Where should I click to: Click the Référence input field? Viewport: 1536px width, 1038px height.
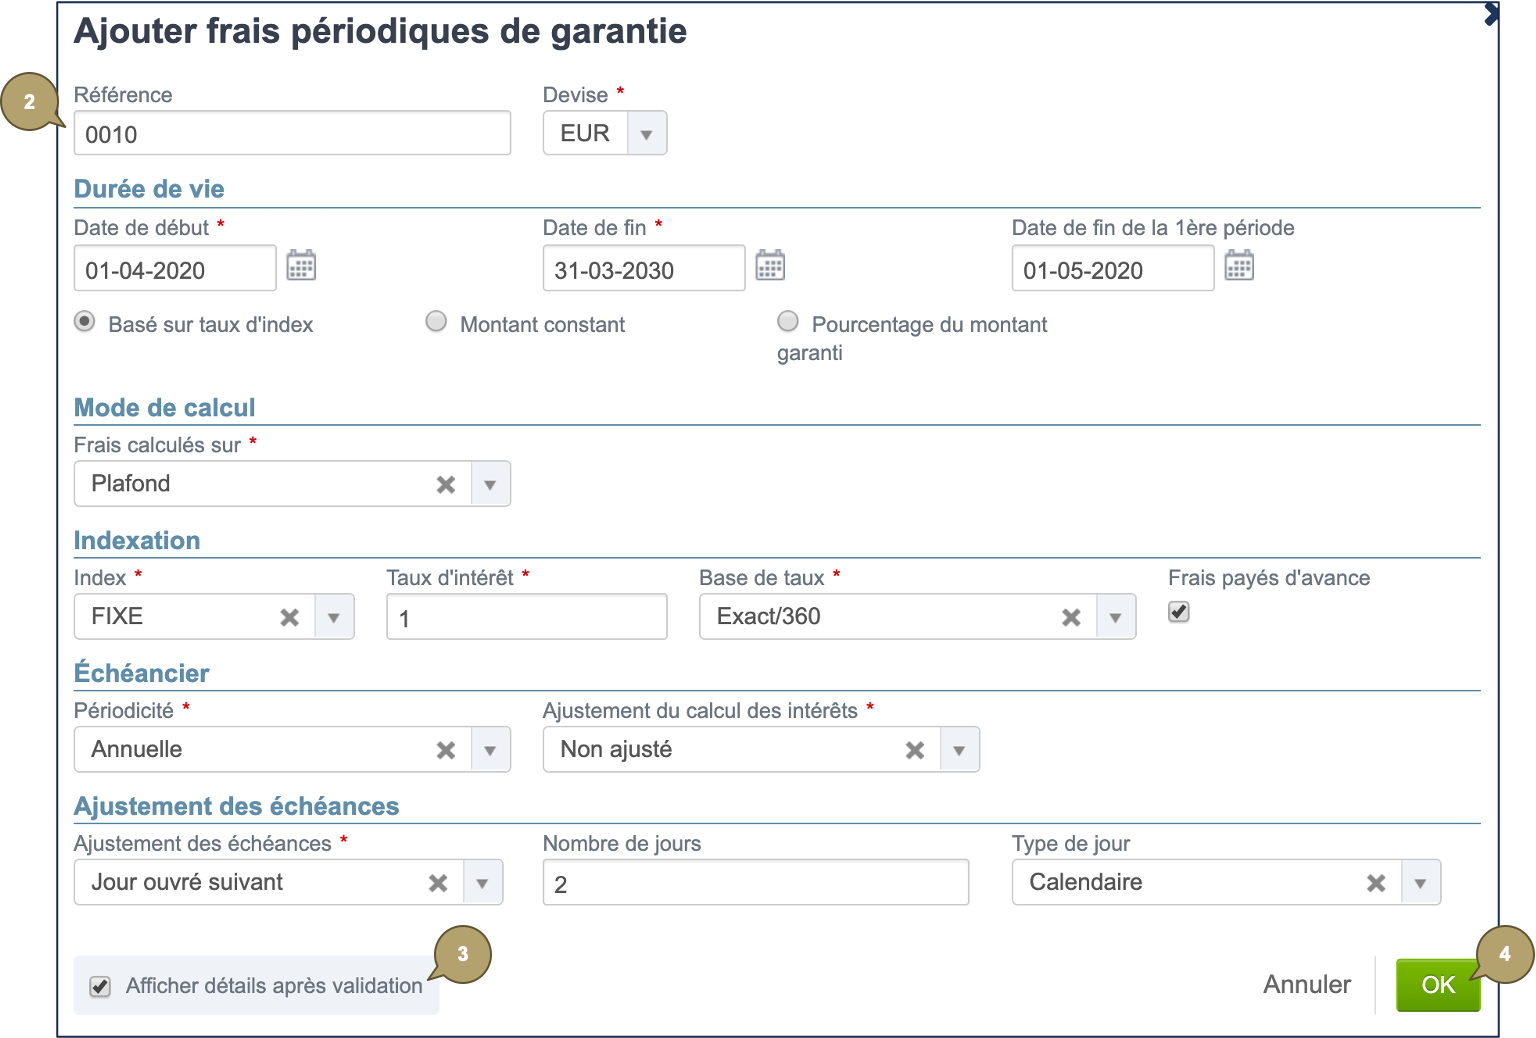coord(291,132)
